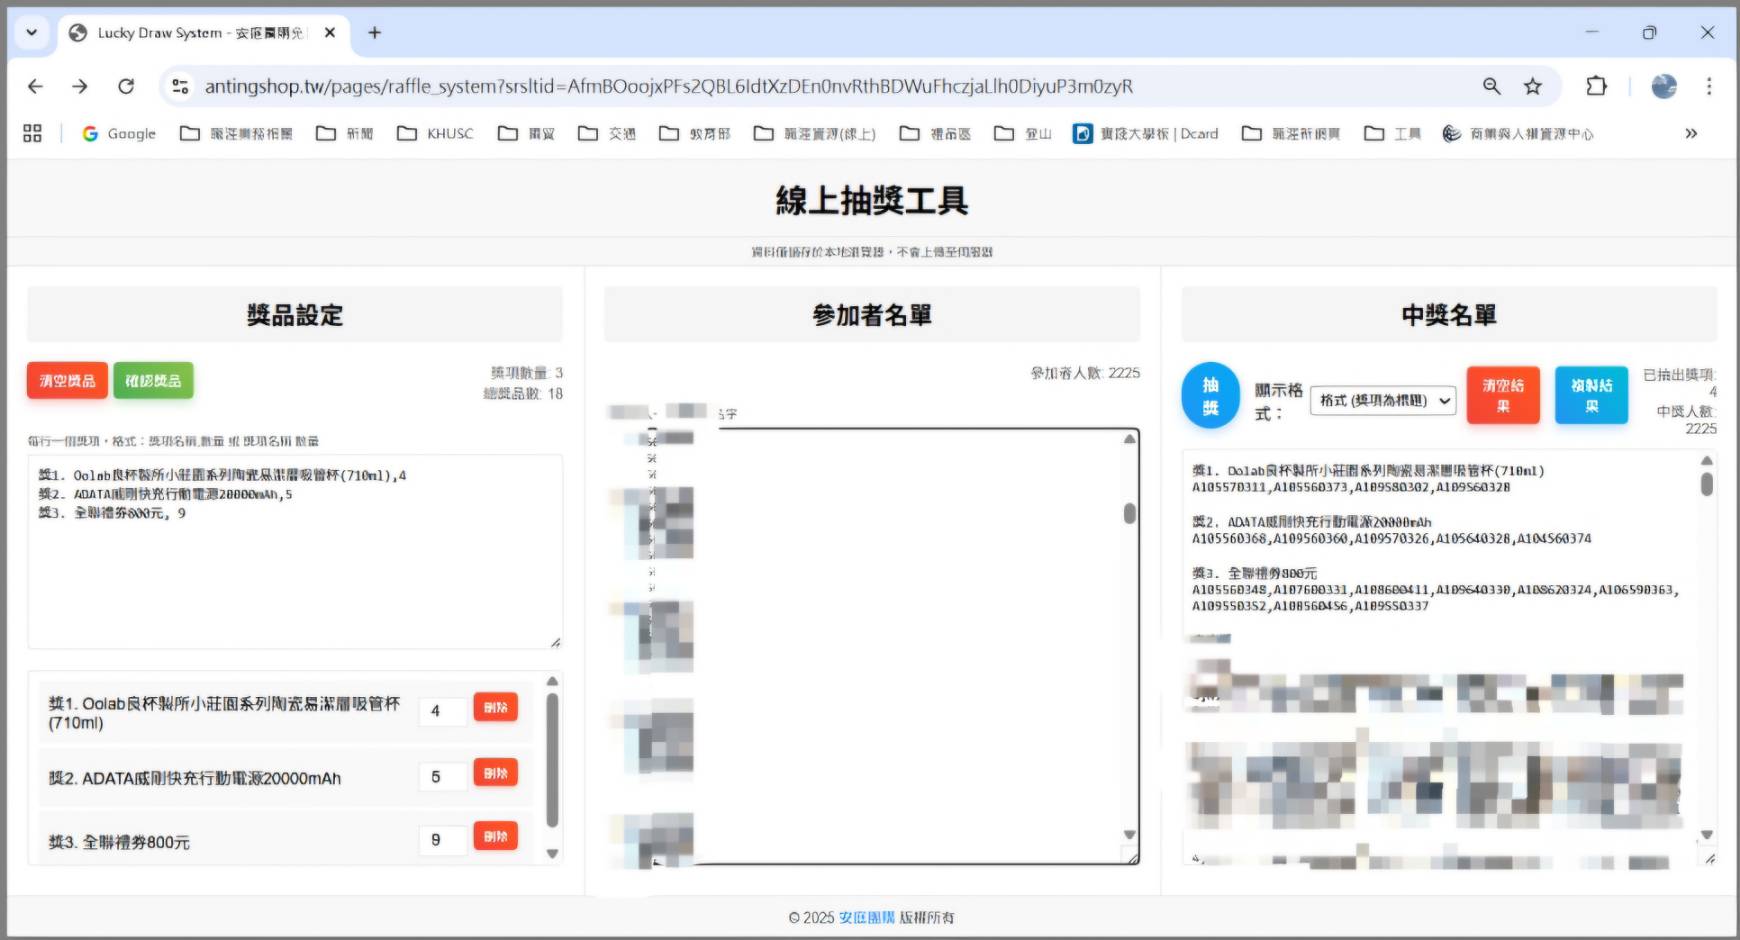Click the green confirm prizes button
1740x940 pixels.
pos(153,381)
